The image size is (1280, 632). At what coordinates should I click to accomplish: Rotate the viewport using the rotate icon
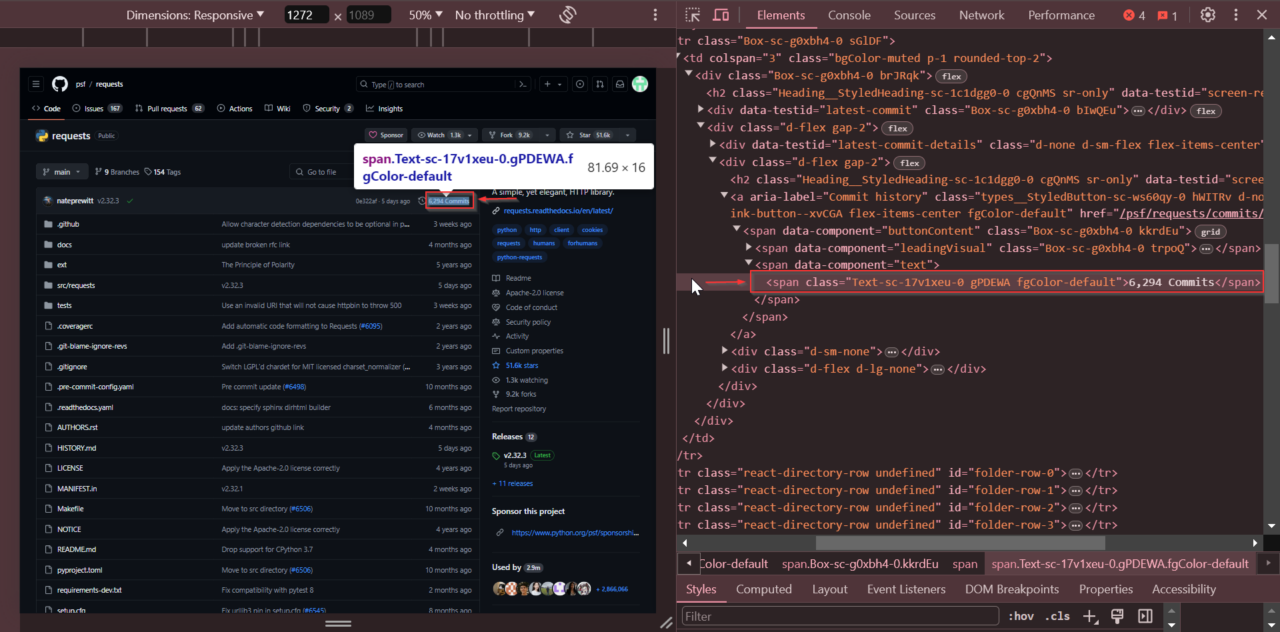pyautogui.click(x=568, y=15)
